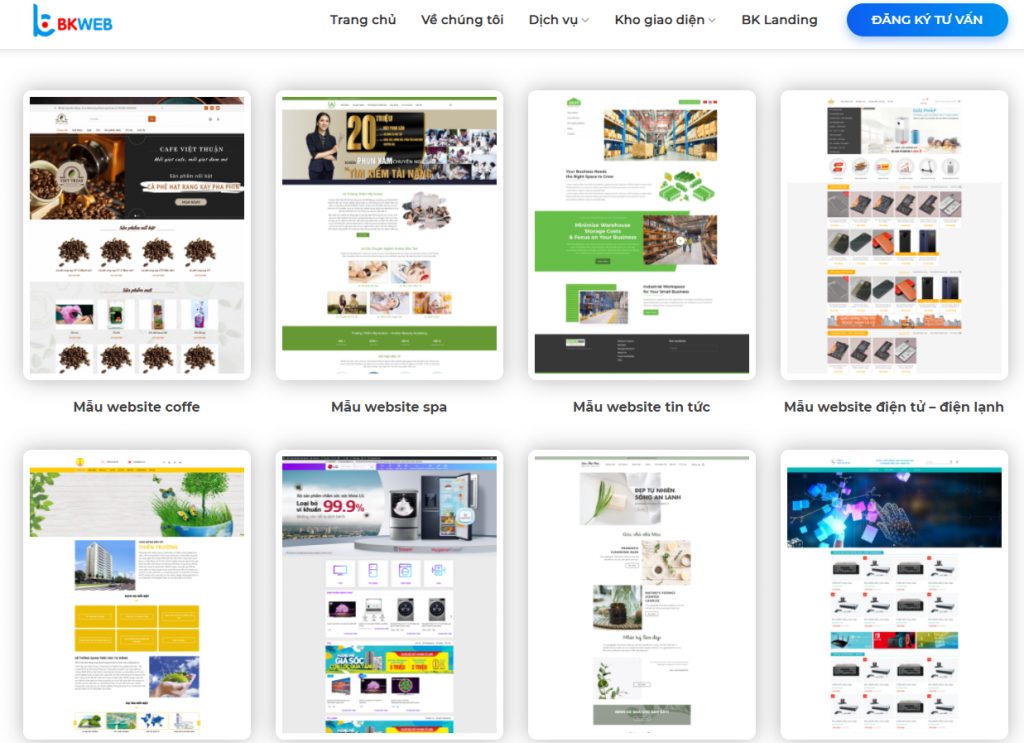The width and height of the screenshot is (1024, 743).
Task: Open the green warehouse news template thumbnail
Action: (x=641, y=235)
